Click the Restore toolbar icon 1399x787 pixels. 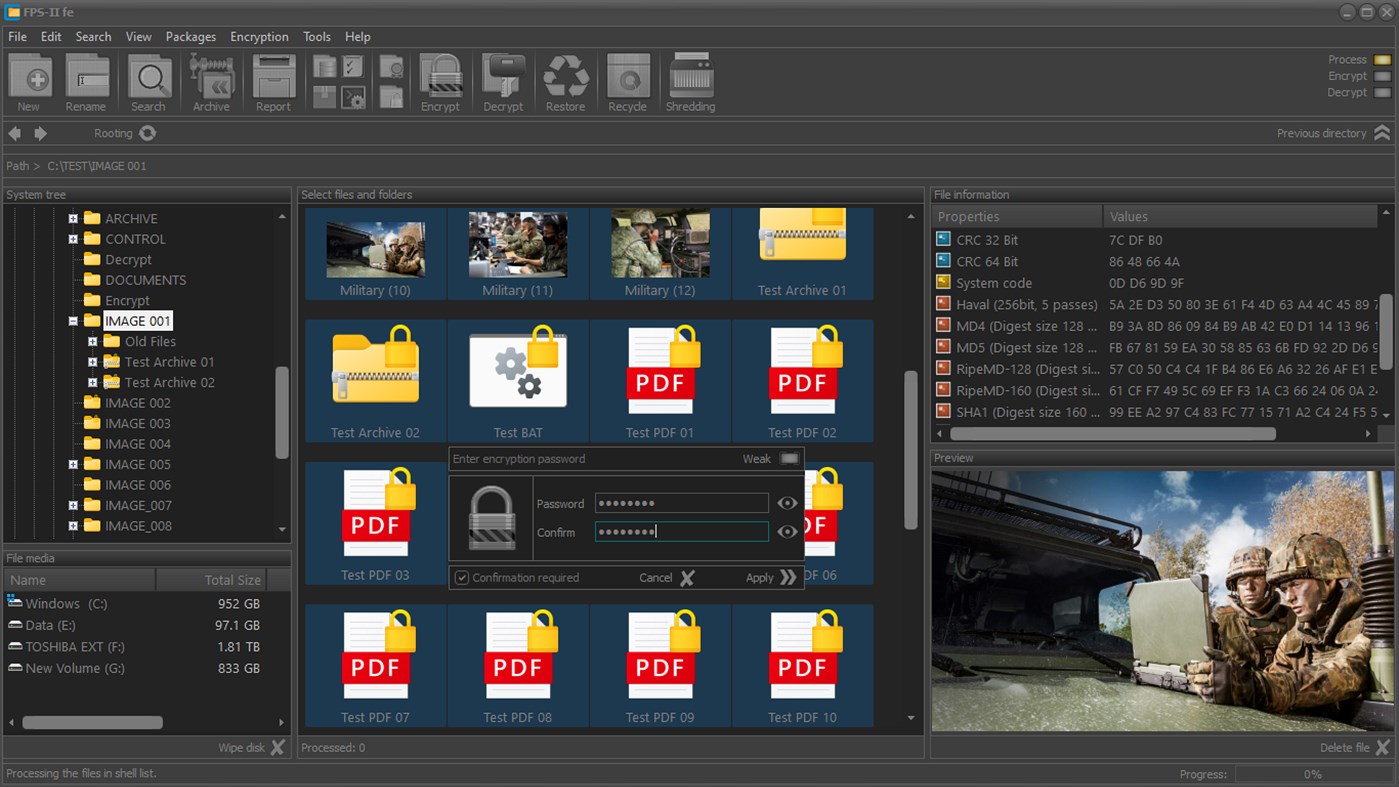coord(565,80)
